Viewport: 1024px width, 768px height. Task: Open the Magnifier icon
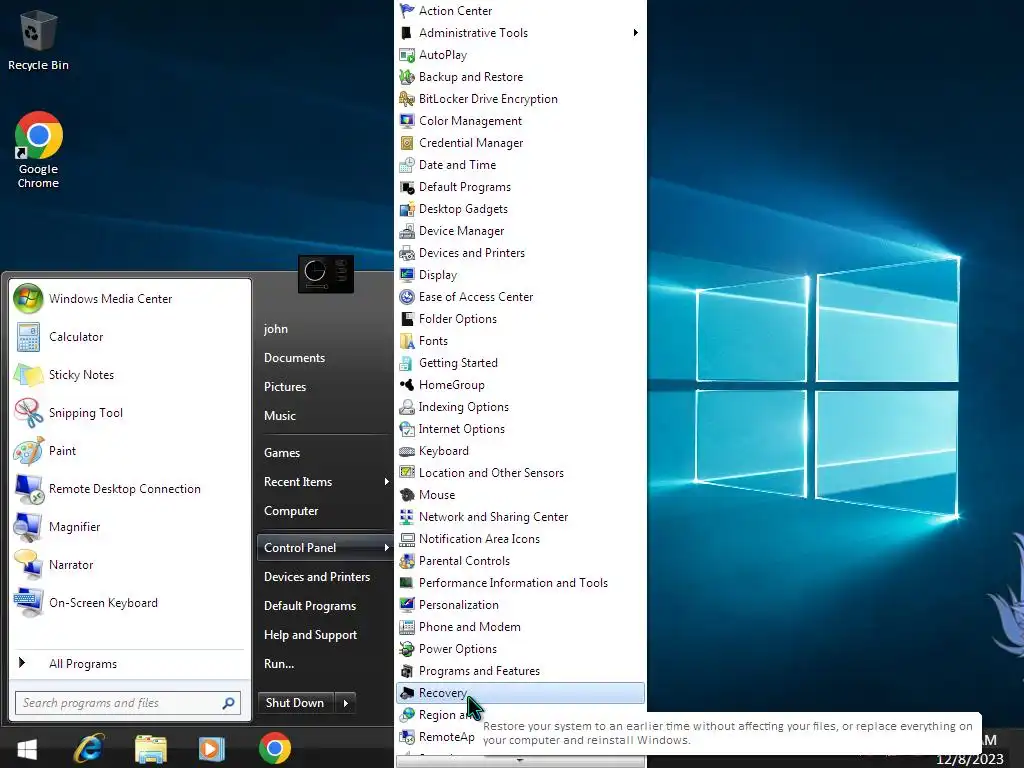pos(28,527)
